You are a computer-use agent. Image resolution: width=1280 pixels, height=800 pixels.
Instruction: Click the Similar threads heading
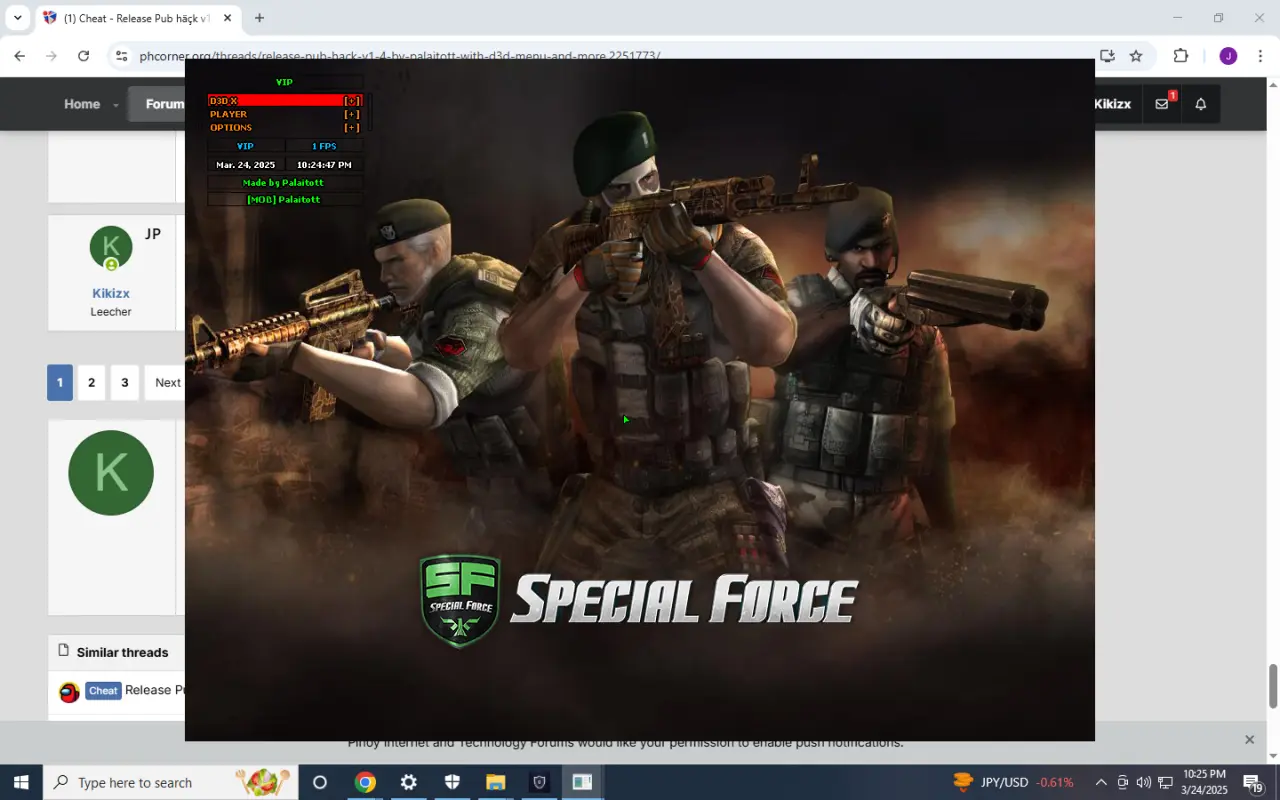[x=122, y=652]
